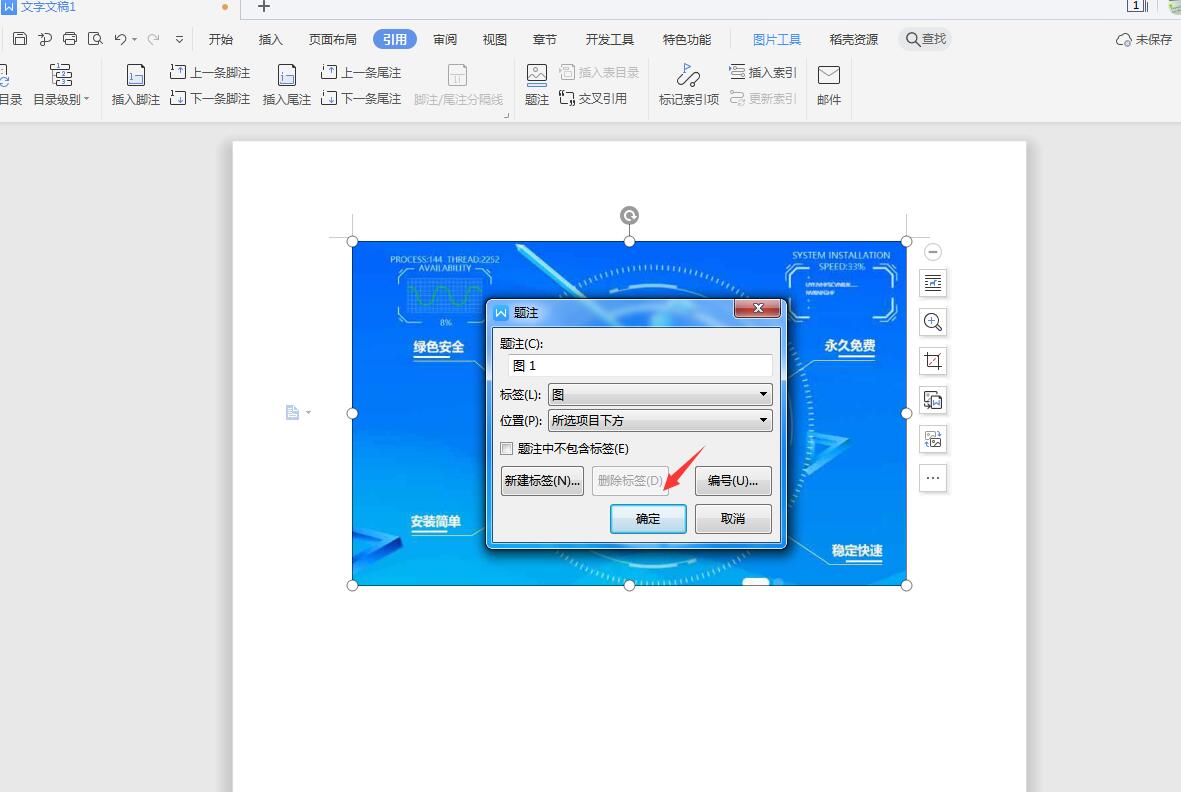Confirm the caption dialog with 确定
Viewport: 1181px width, 792px height.
pyautogui.click(x=648, y=518)
